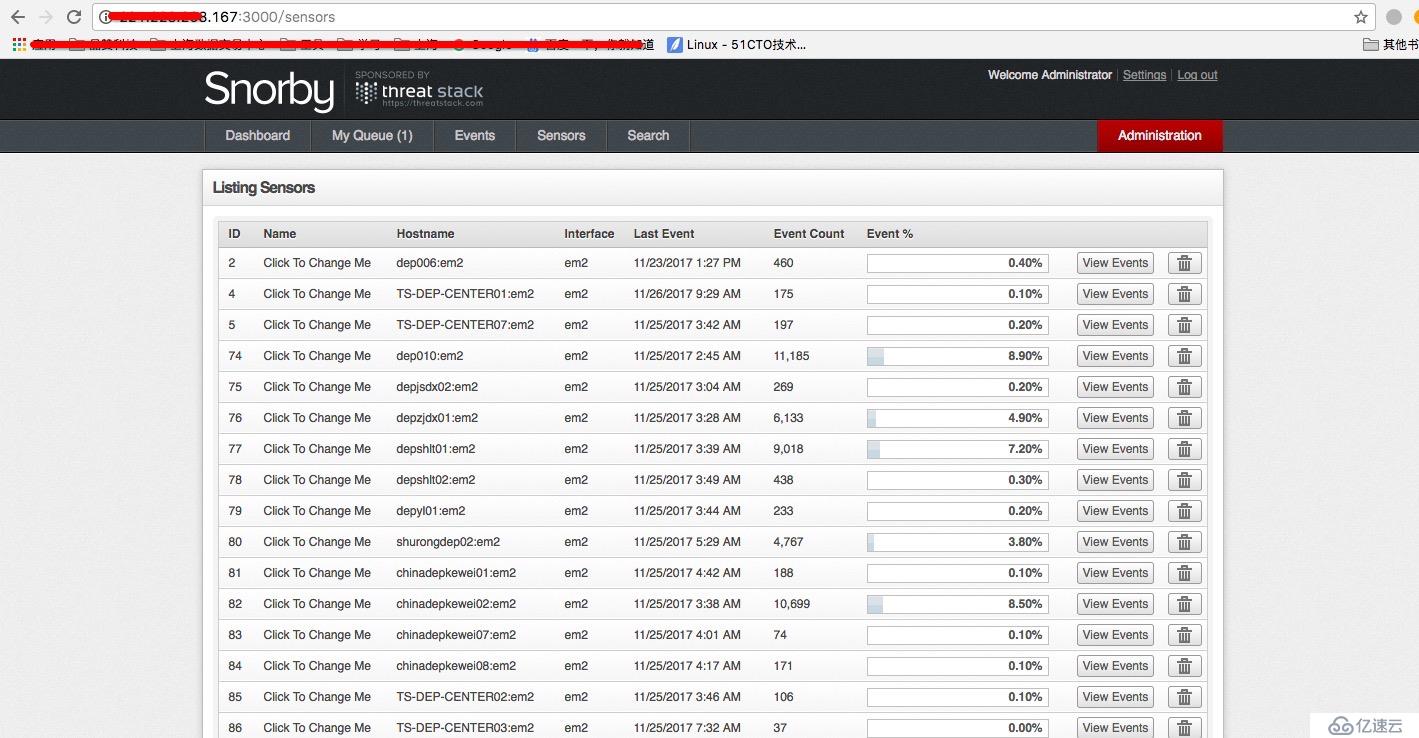Click trash icon for chinadepkewei07:em2
Screen dimensions: 1419x738
pos(1184,635)
